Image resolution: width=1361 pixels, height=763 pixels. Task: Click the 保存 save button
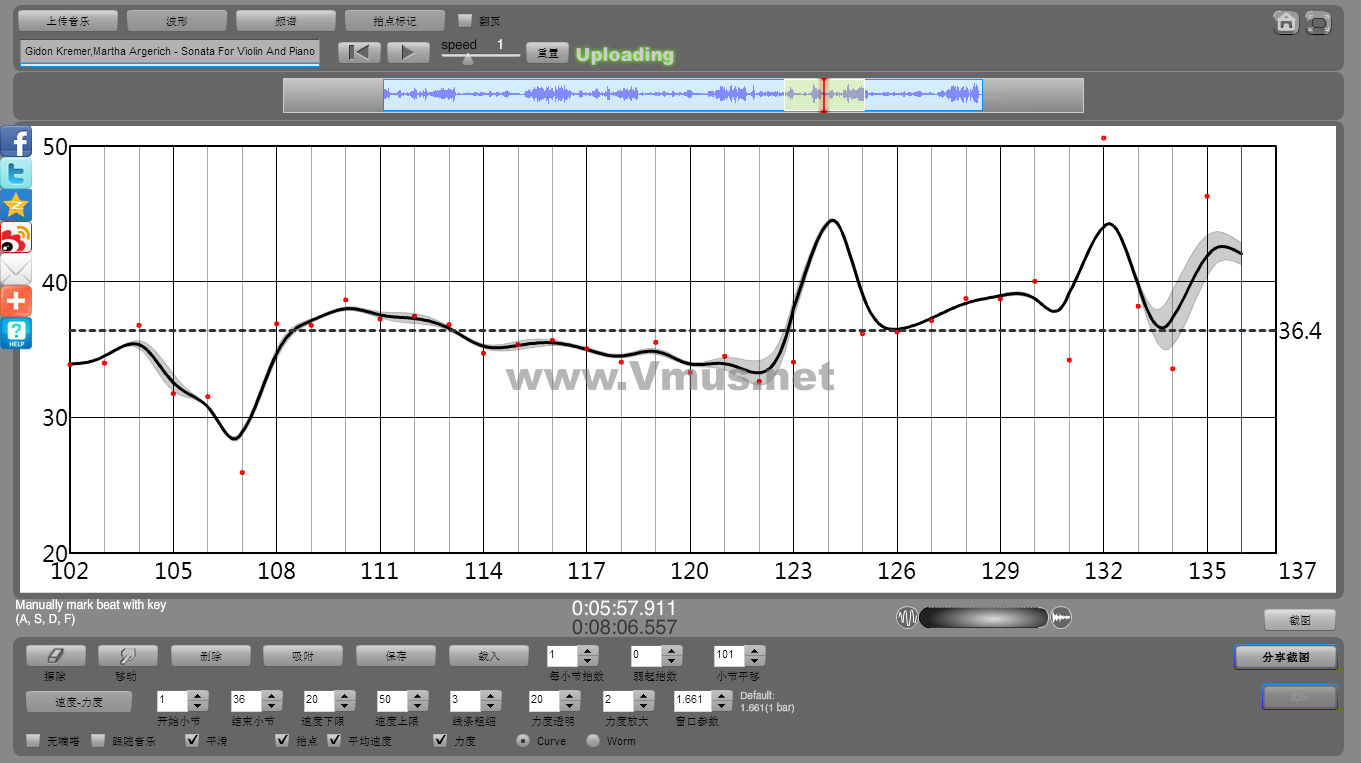(396, 656)
